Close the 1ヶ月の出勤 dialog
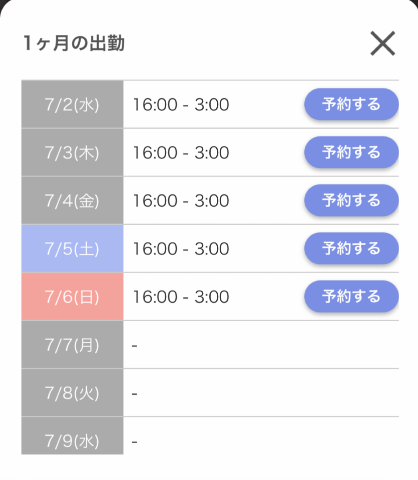This screenshot has width=418, height=480. [x=383, y=43]
